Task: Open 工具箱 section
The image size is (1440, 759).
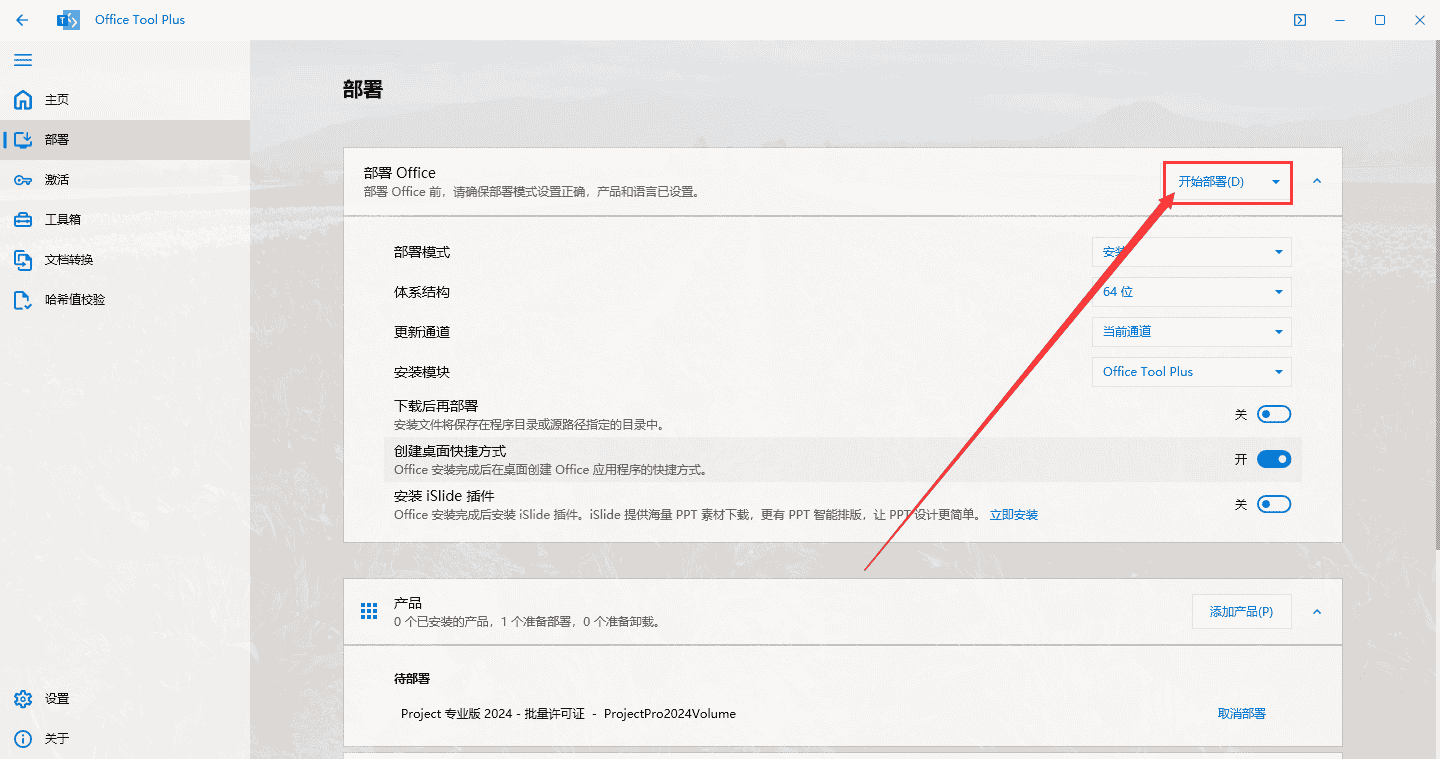Action: (x=125, y=220)
